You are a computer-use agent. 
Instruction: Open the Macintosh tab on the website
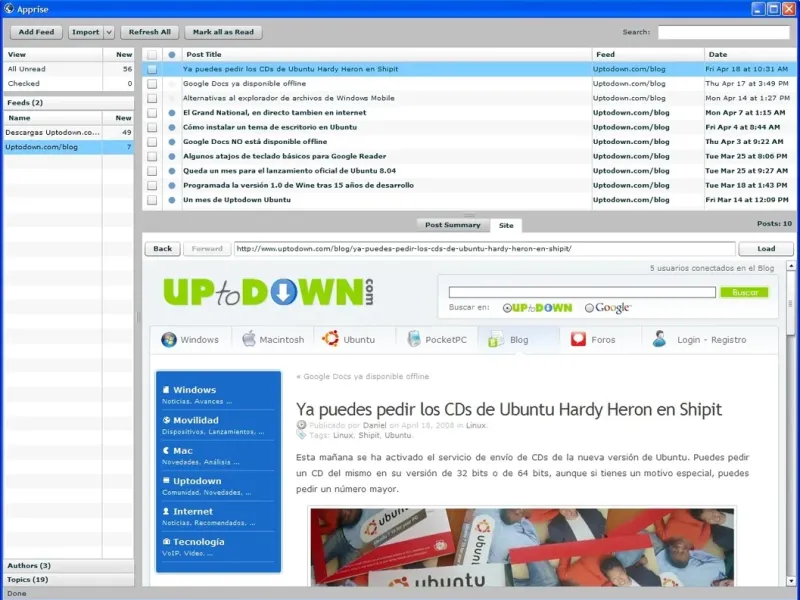click(273, 340)
